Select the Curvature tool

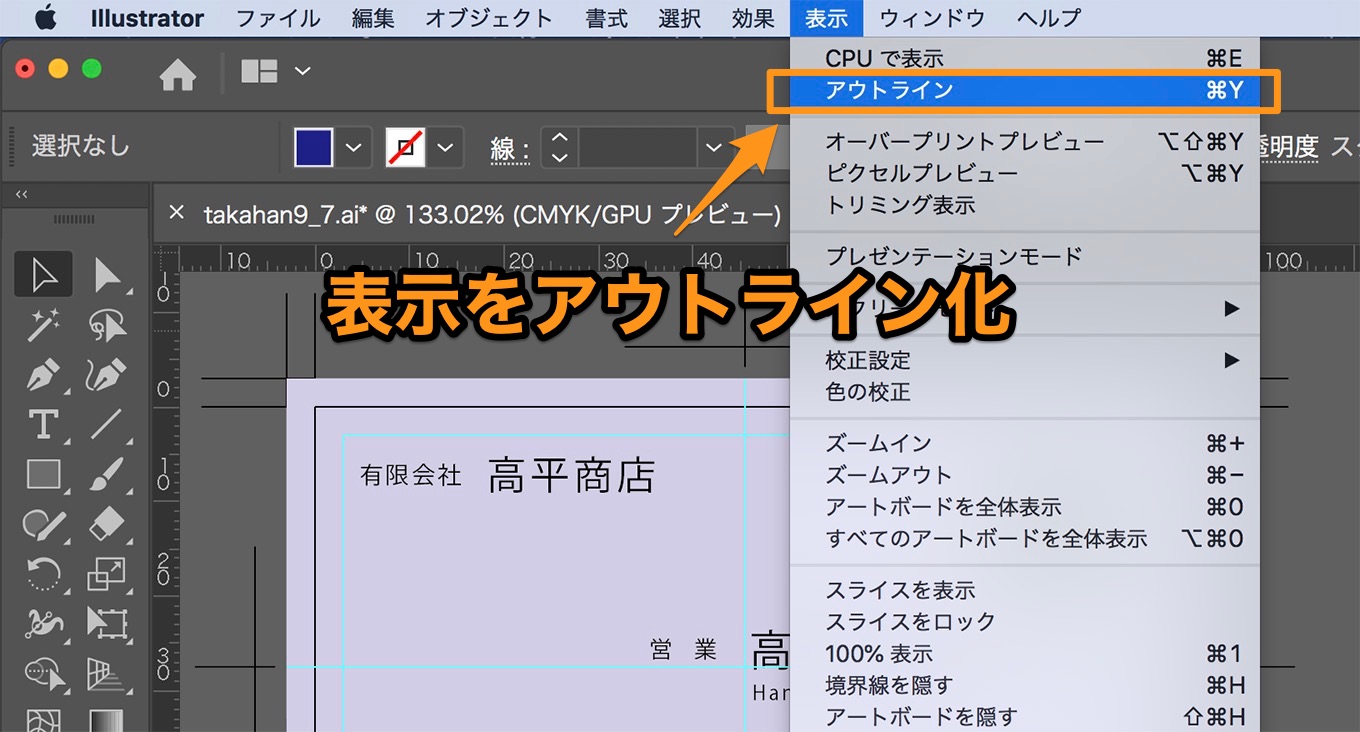tap(107, 376)
